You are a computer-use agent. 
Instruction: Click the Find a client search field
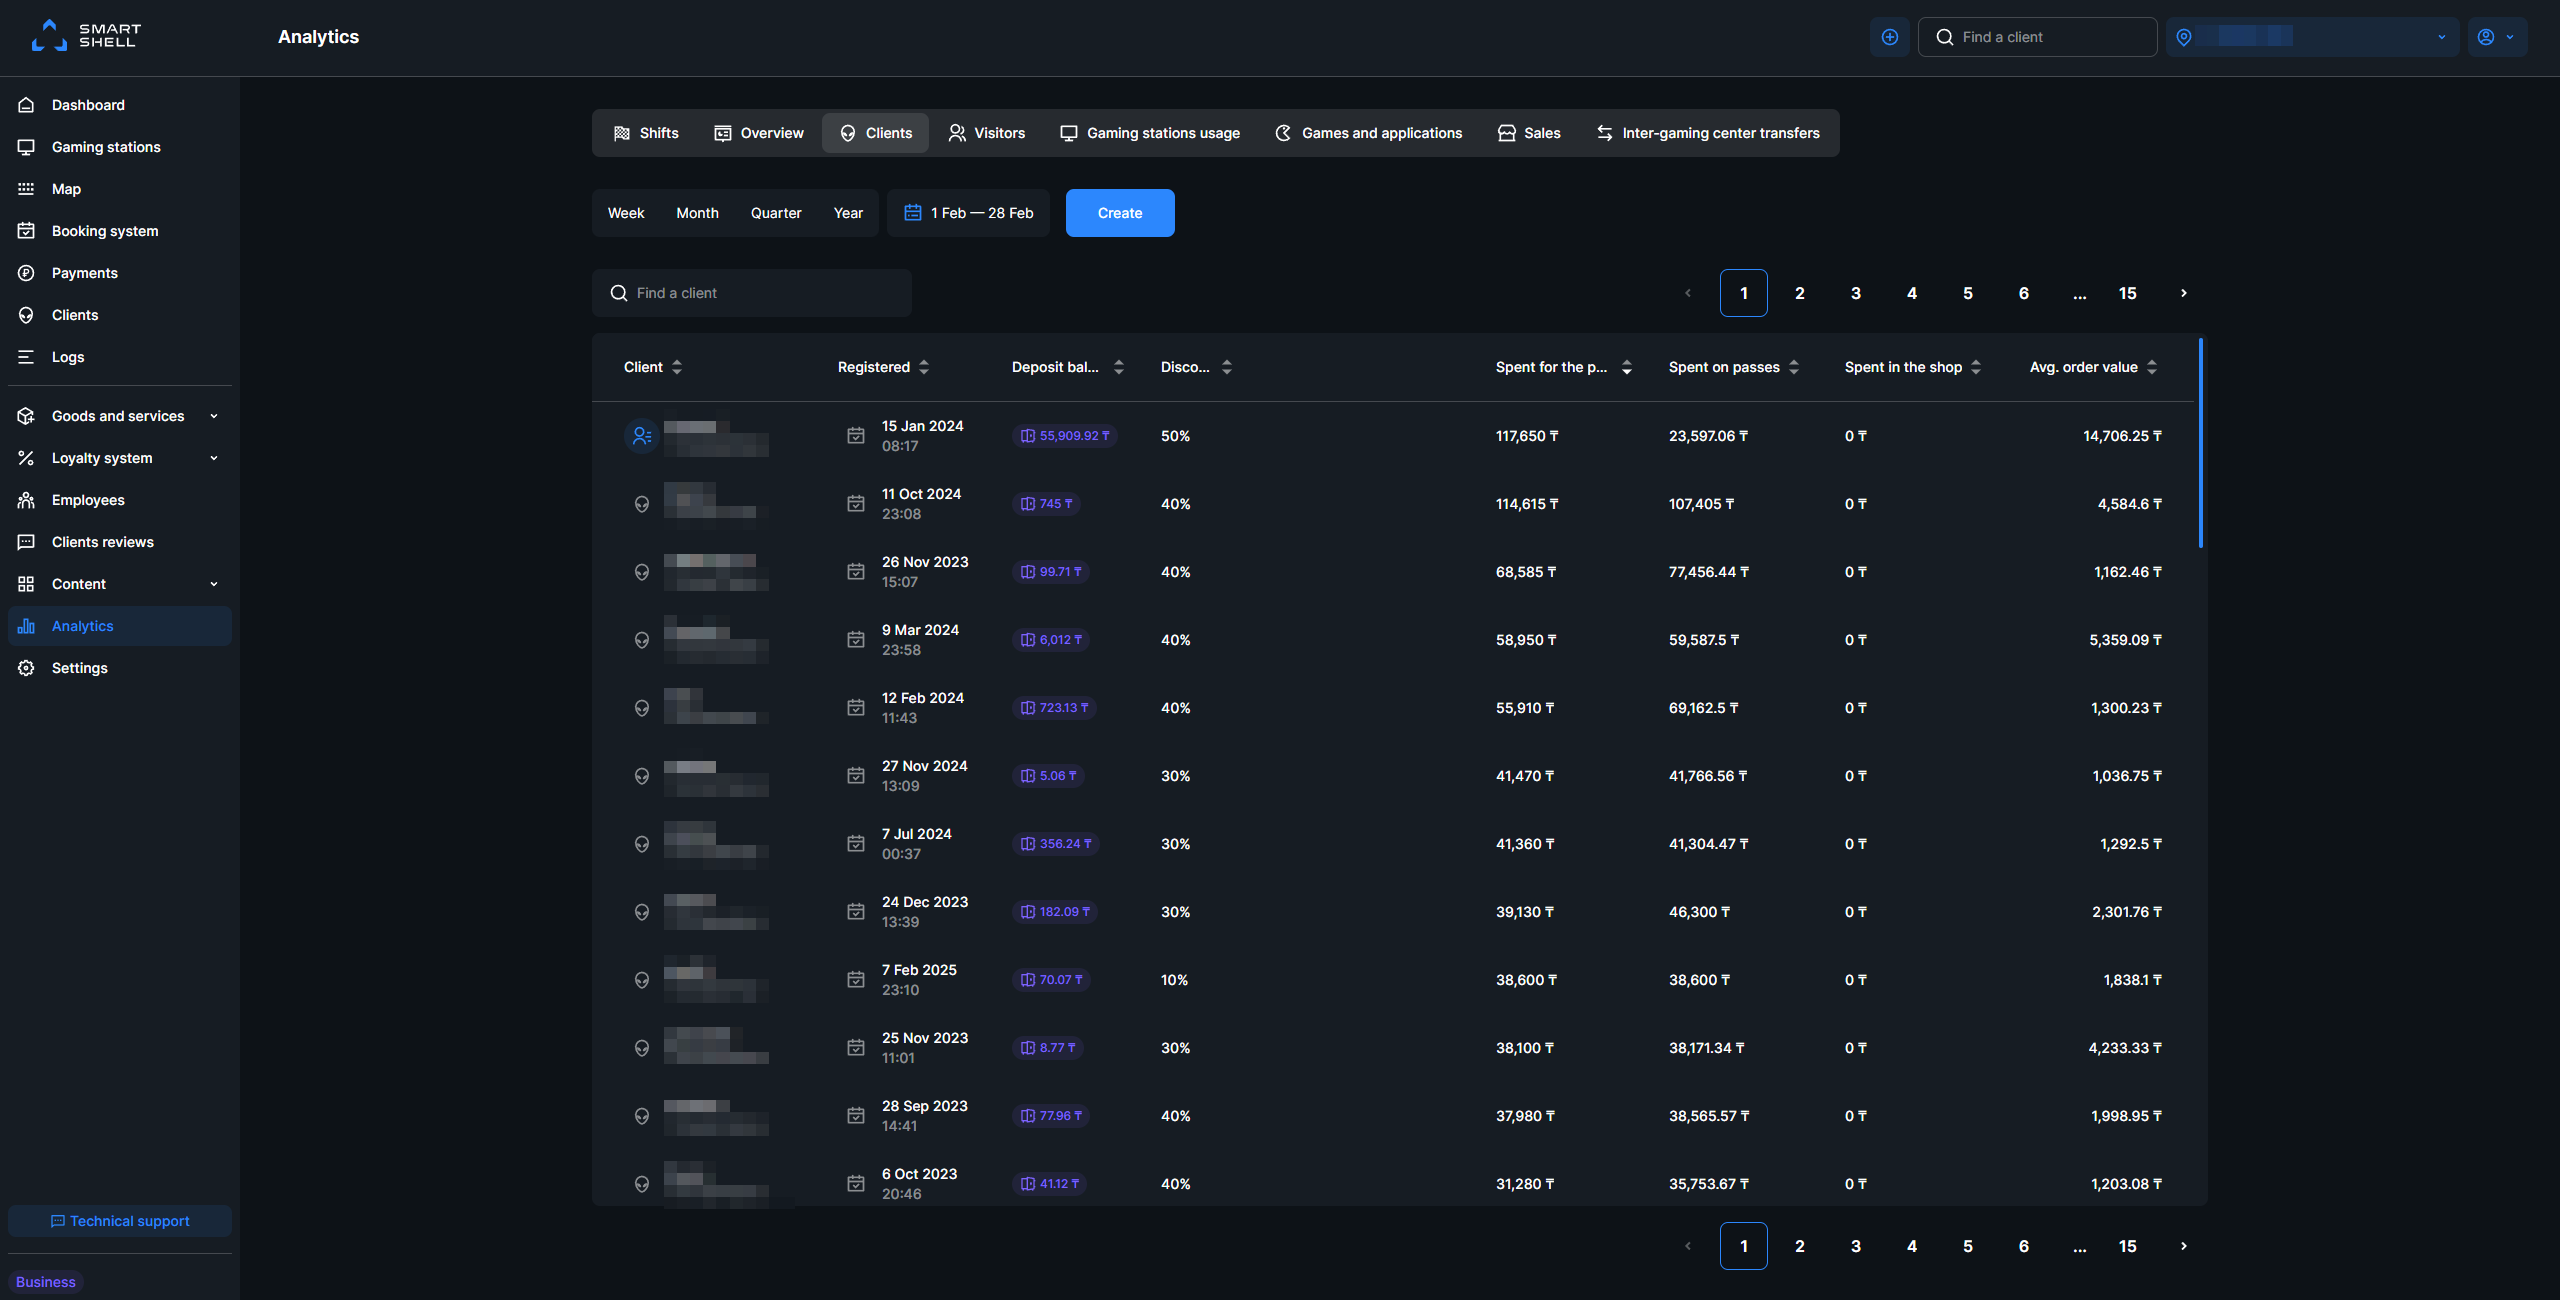tap(751, 292)
